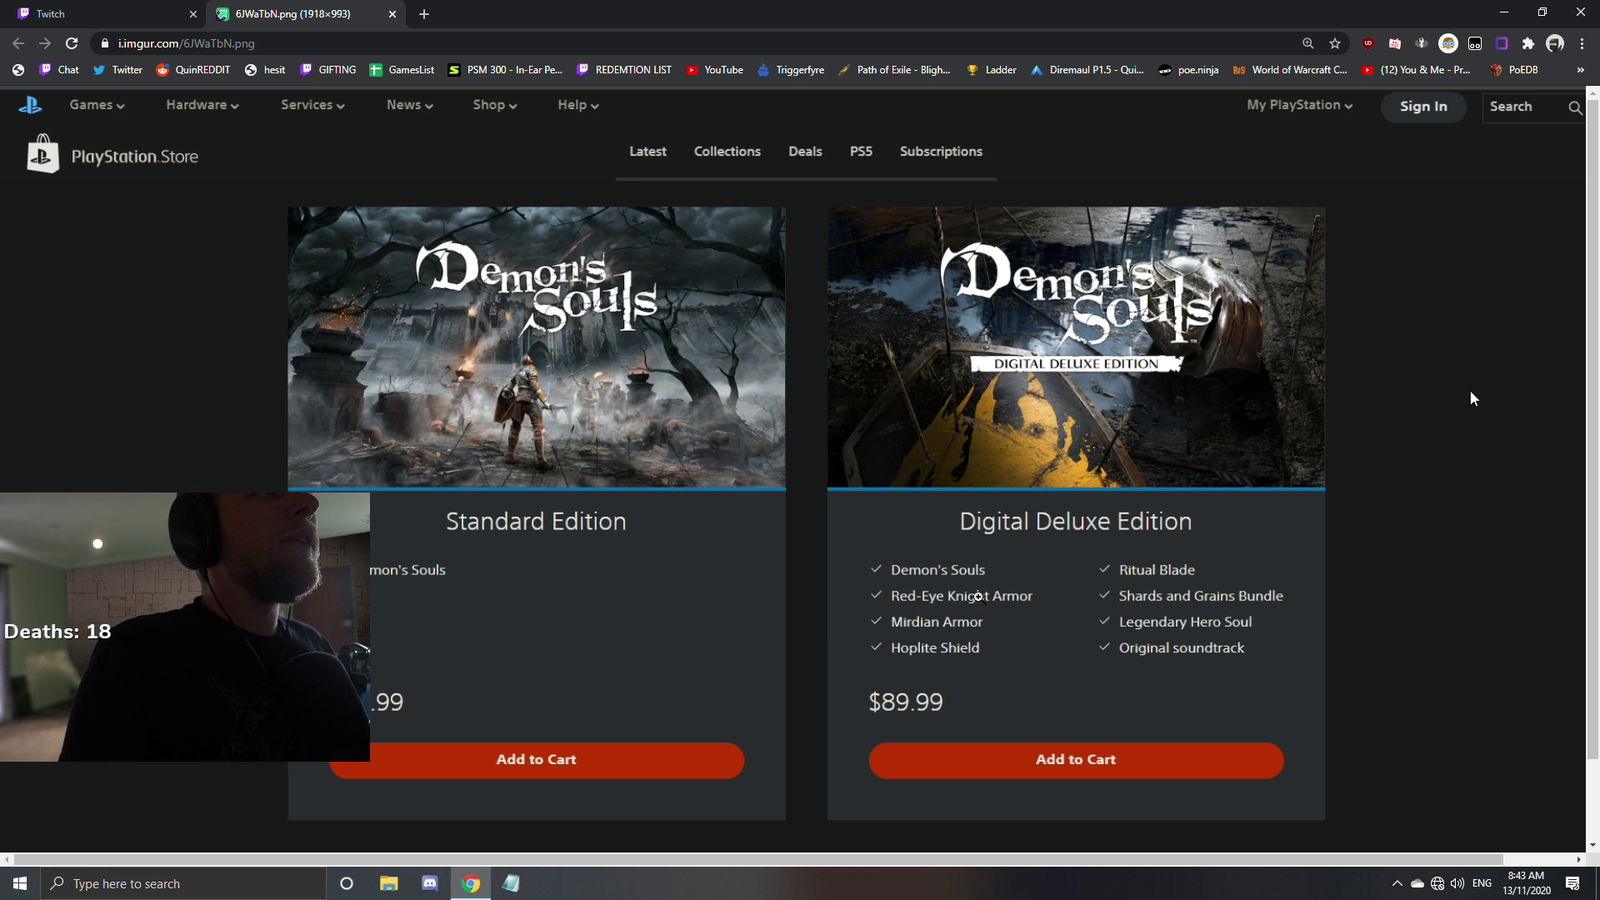Open the volume icon in the system tray

tap(1457, 883)
